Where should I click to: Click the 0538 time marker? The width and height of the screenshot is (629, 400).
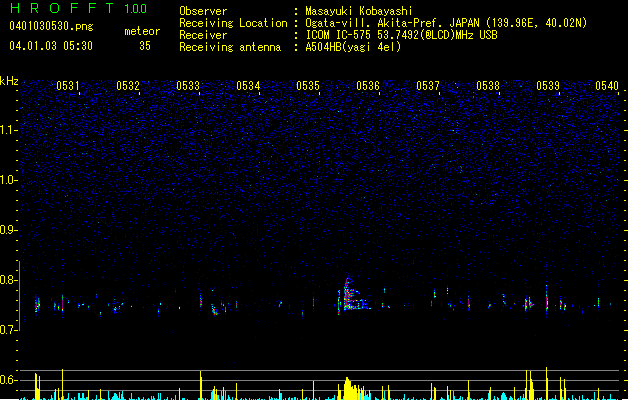[x=488, y=86]
